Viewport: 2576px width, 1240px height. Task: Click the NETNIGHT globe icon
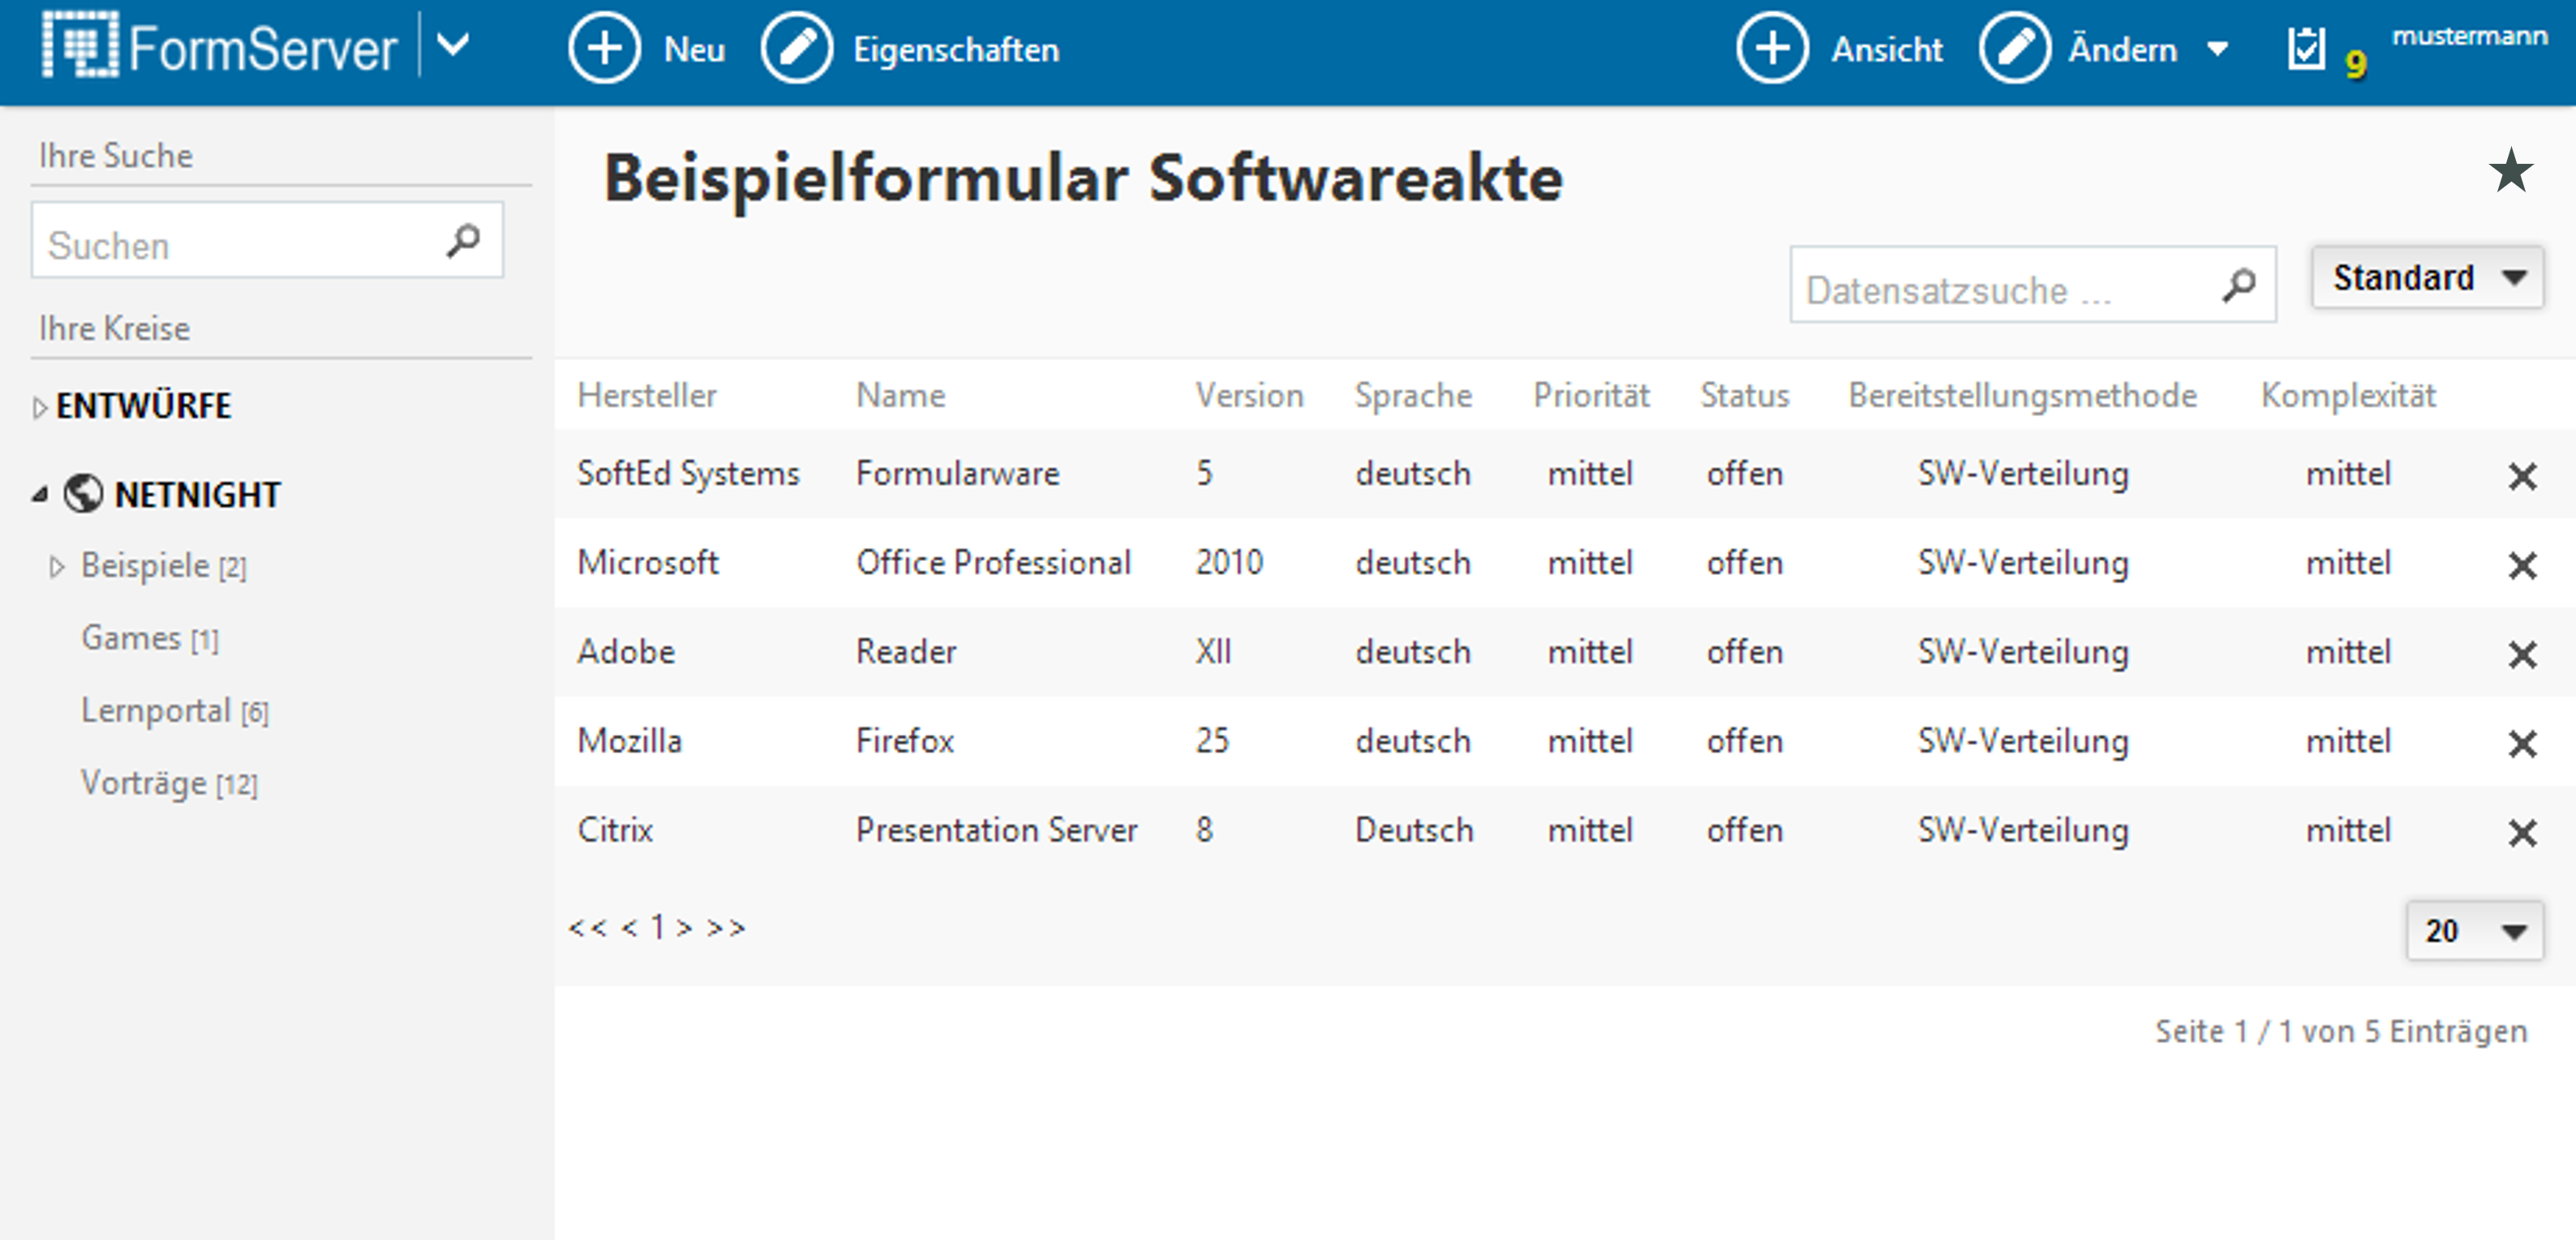[83, 493]
